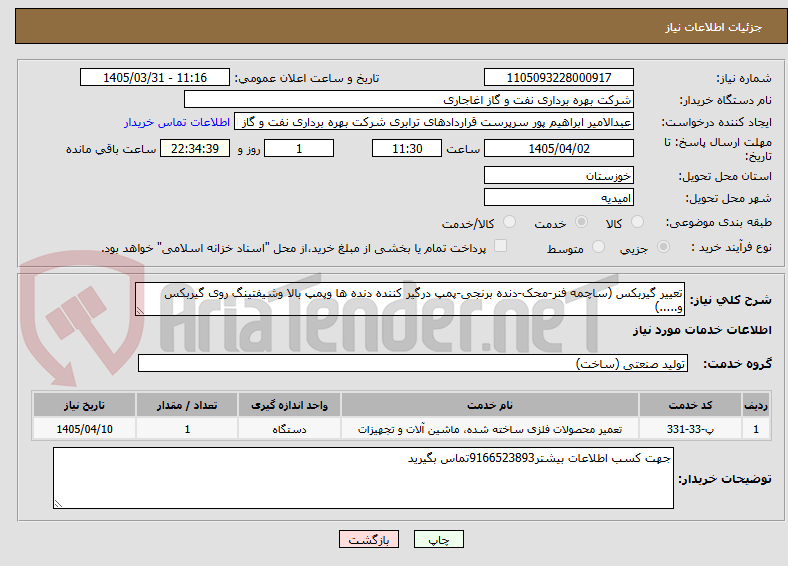This screenshot has height=566, width=788.
Task: Click the ردیف column header
Action: (x=756, y=405)
